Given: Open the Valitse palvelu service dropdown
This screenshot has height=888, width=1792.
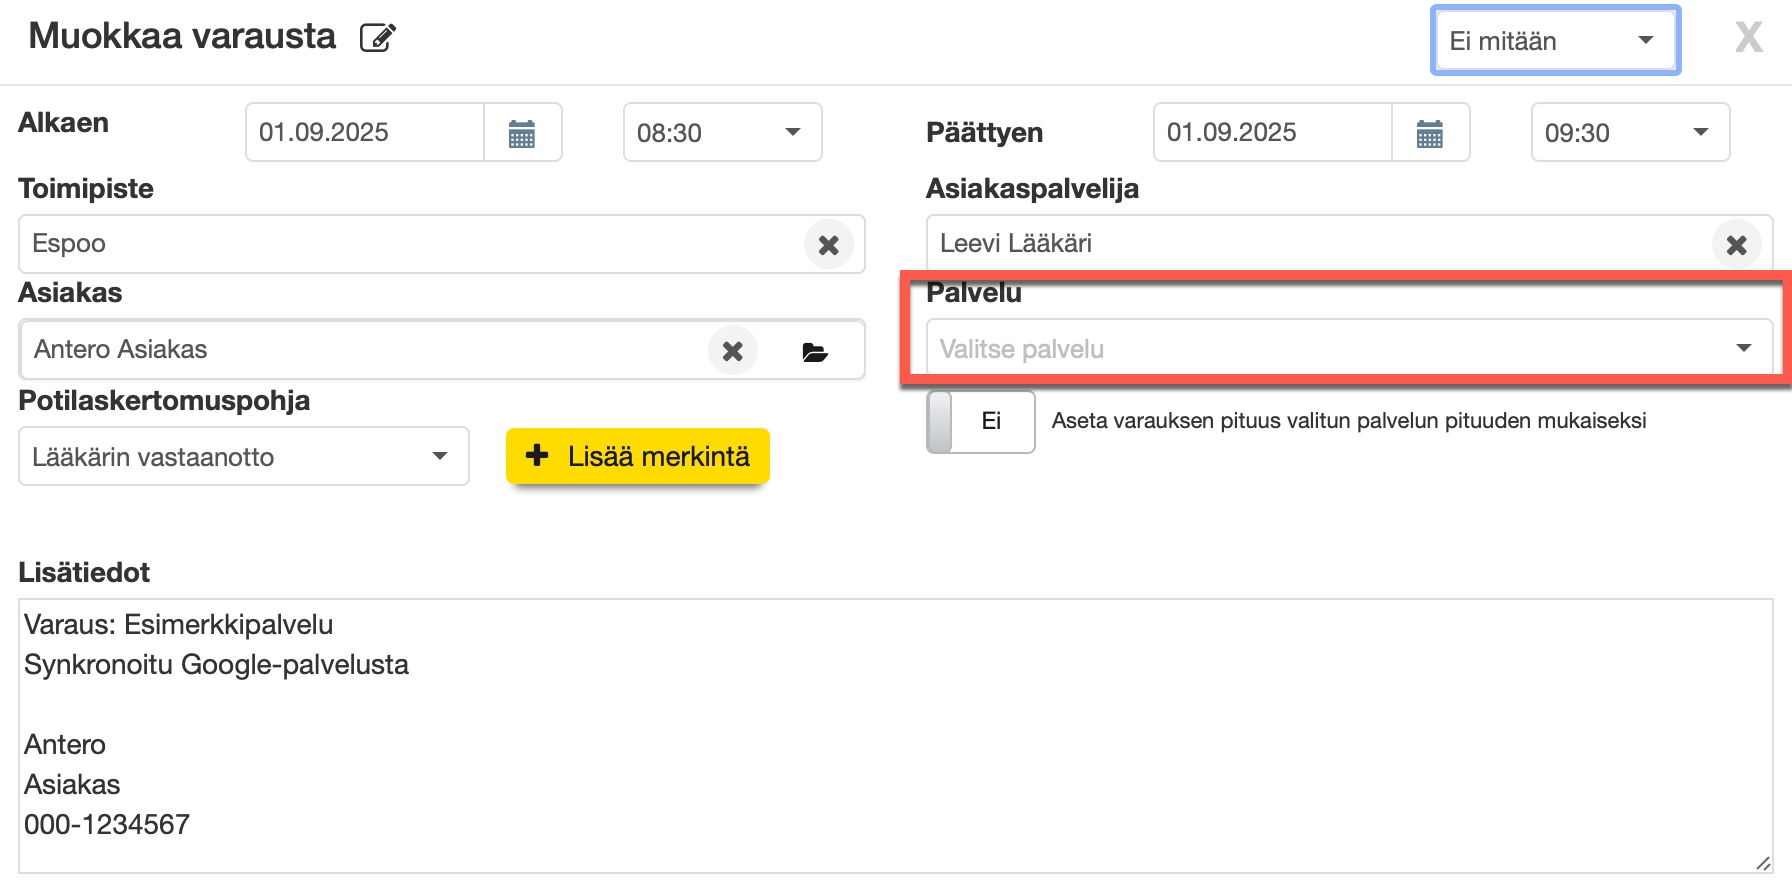Looking at the screenshot, I should pos(1348,349).
